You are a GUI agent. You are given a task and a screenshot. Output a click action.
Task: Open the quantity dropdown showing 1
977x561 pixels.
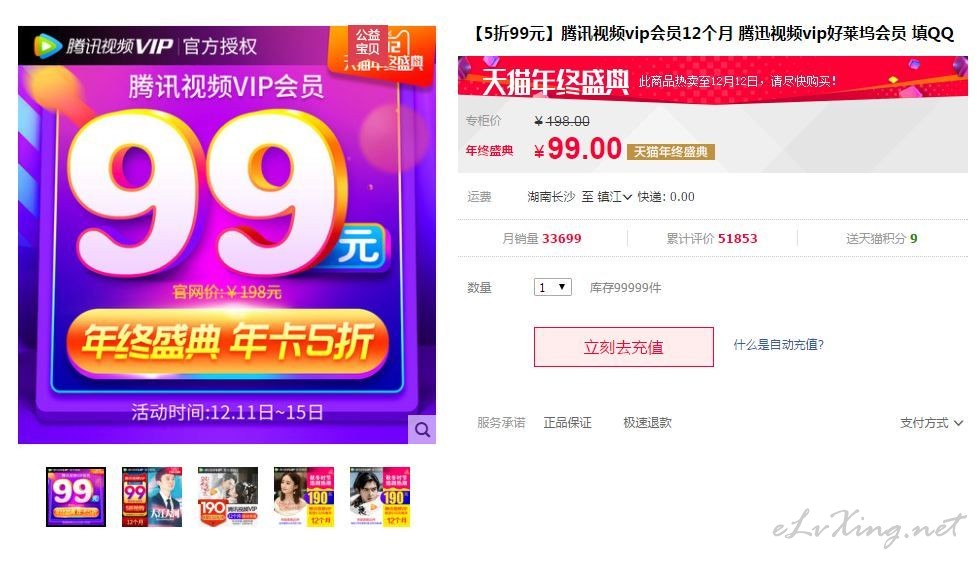pyautogui.click(x=553, y=287)
